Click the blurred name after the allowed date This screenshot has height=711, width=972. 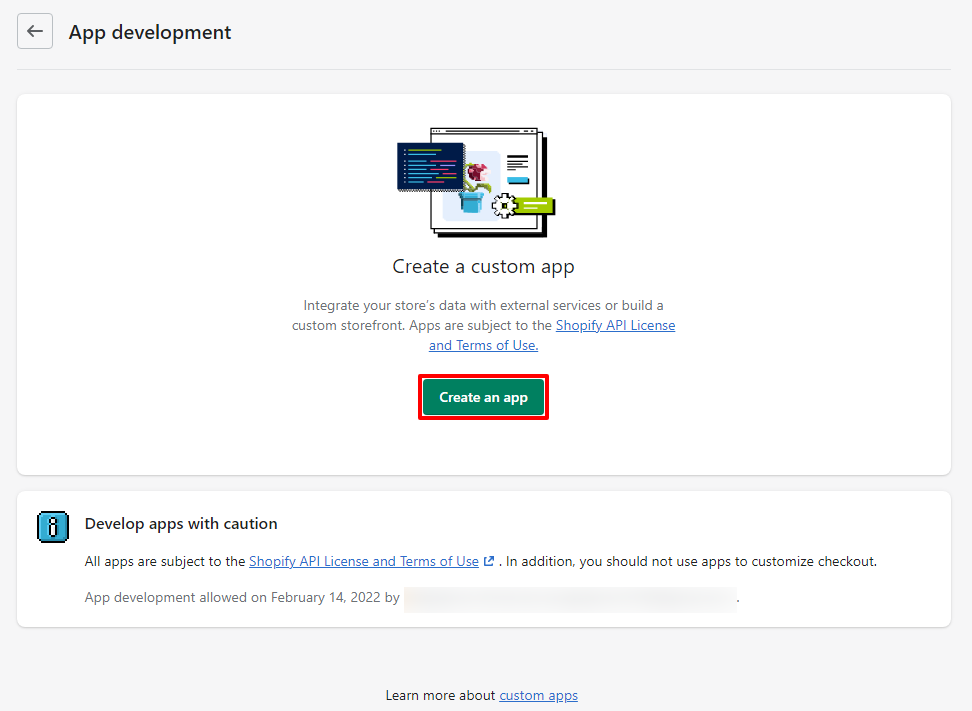point(570,598)
